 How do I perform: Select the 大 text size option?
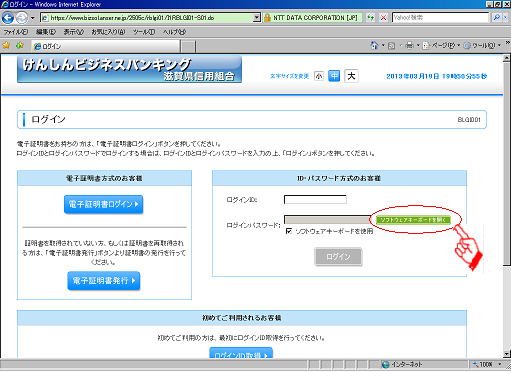[x=351, y=76]
